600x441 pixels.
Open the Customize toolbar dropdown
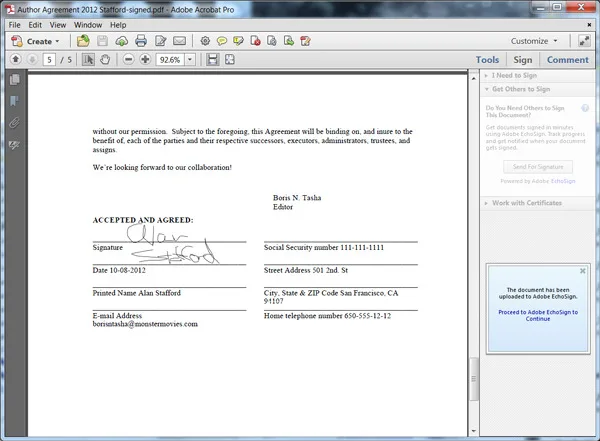534,41
